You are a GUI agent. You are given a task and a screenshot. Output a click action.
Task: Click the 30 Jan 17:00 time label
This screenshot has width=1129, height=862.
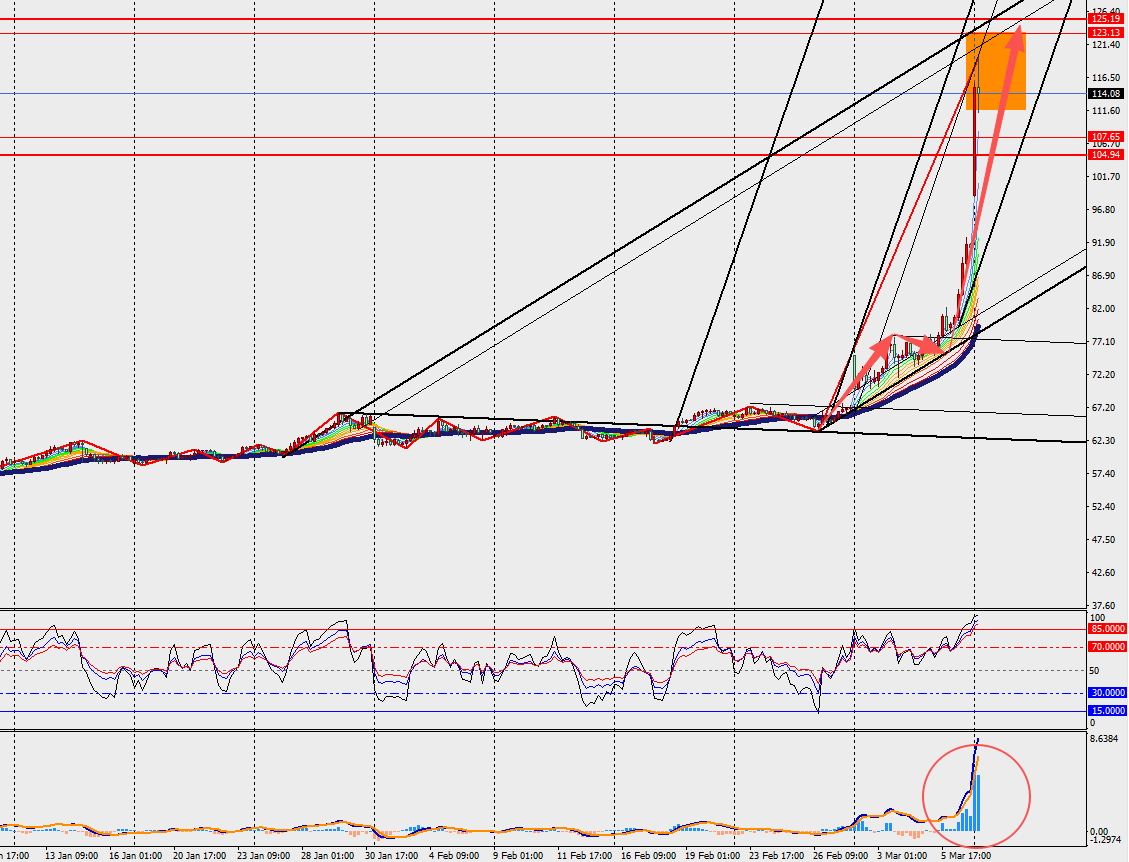[x=391, y=856]
